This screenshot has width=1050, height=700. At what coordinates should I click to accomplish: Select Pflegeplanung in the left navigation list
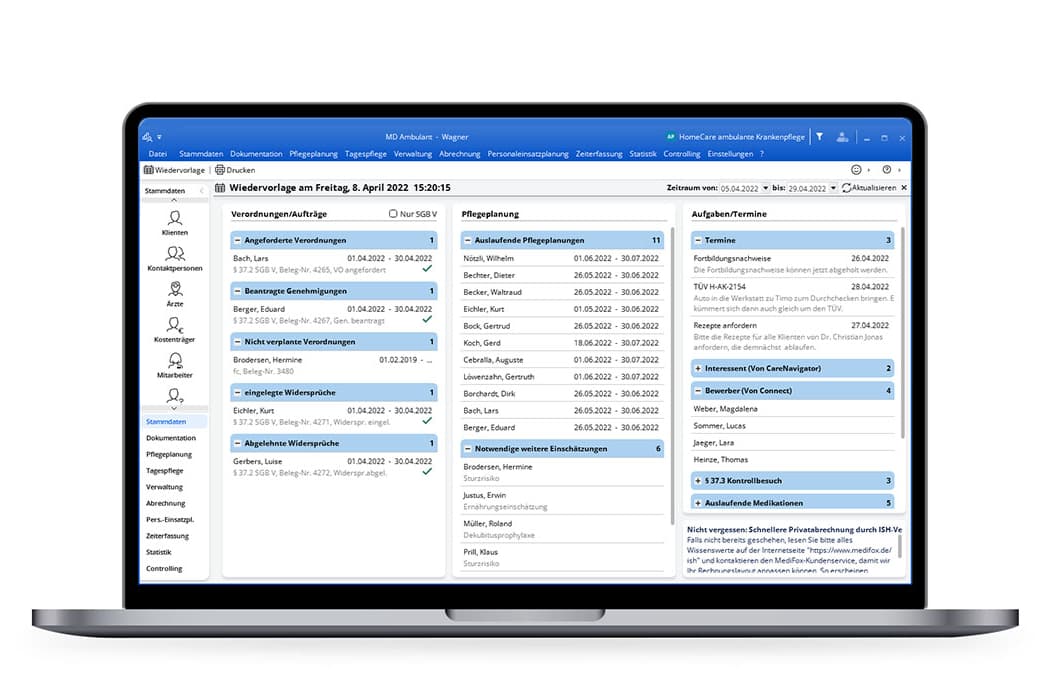(x=168, y=454)
